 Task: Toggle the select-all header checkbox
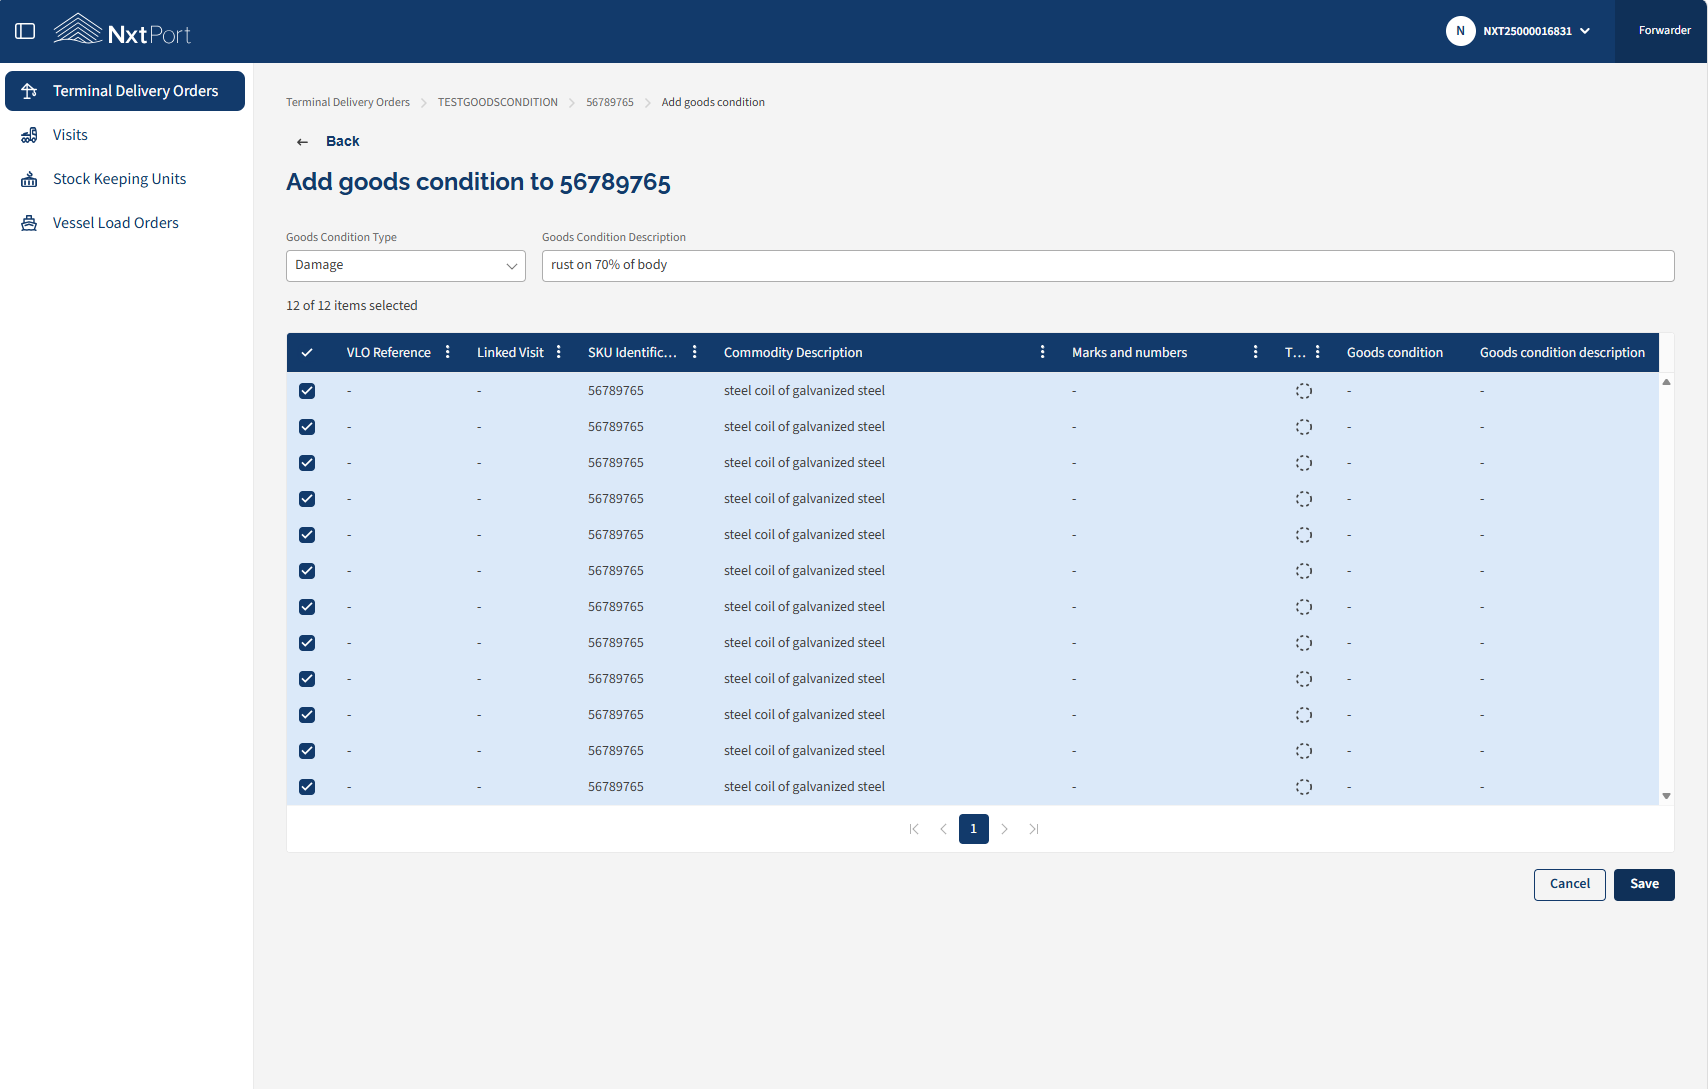tap(307, 352)
